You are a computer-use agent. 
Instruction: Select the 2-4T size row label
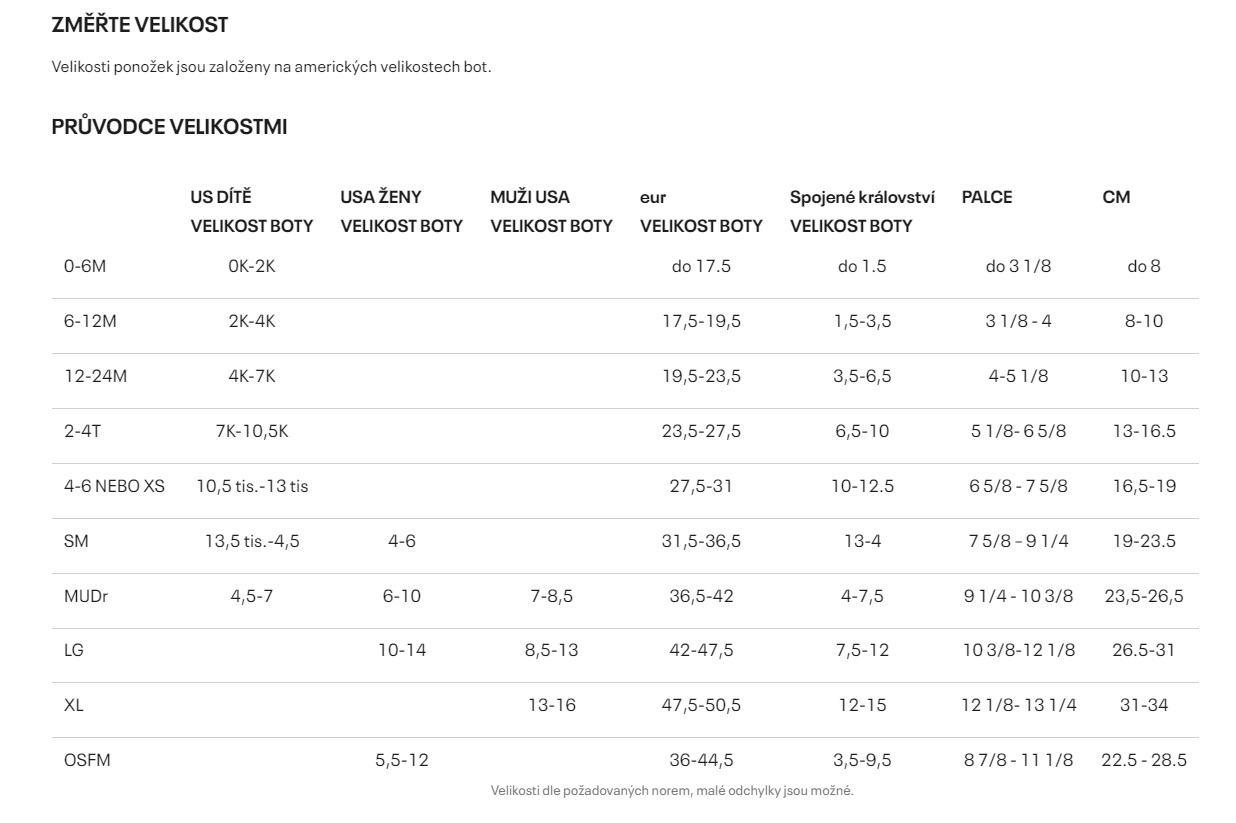click(82, 432)
